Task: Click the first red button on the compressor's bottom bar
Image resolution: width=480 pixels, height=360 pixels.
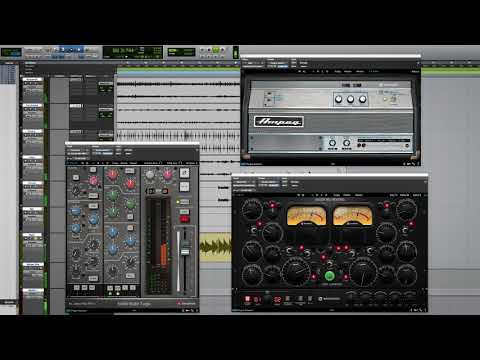Action: tap(248, 299)
